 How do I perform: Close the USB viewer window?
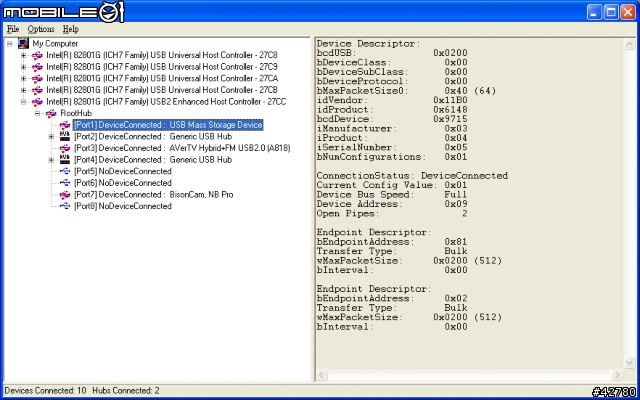pyautogui.click(x=628, y=12)
